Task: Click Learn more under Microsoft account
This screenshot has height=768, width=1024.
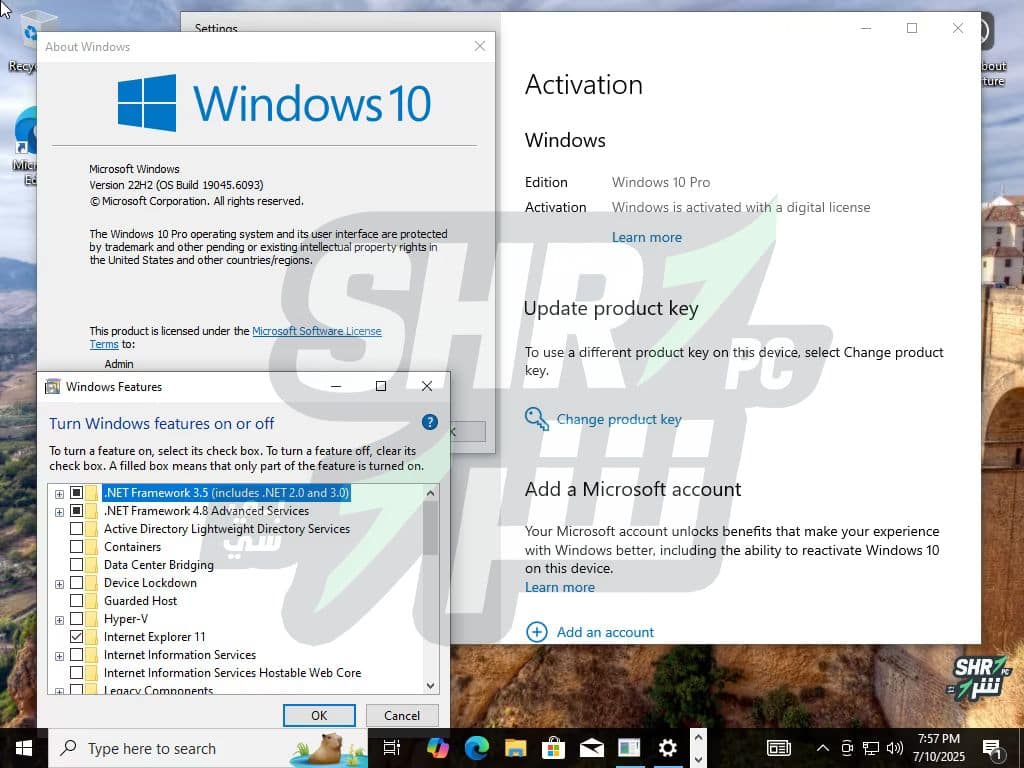Action: coord(560,587)
